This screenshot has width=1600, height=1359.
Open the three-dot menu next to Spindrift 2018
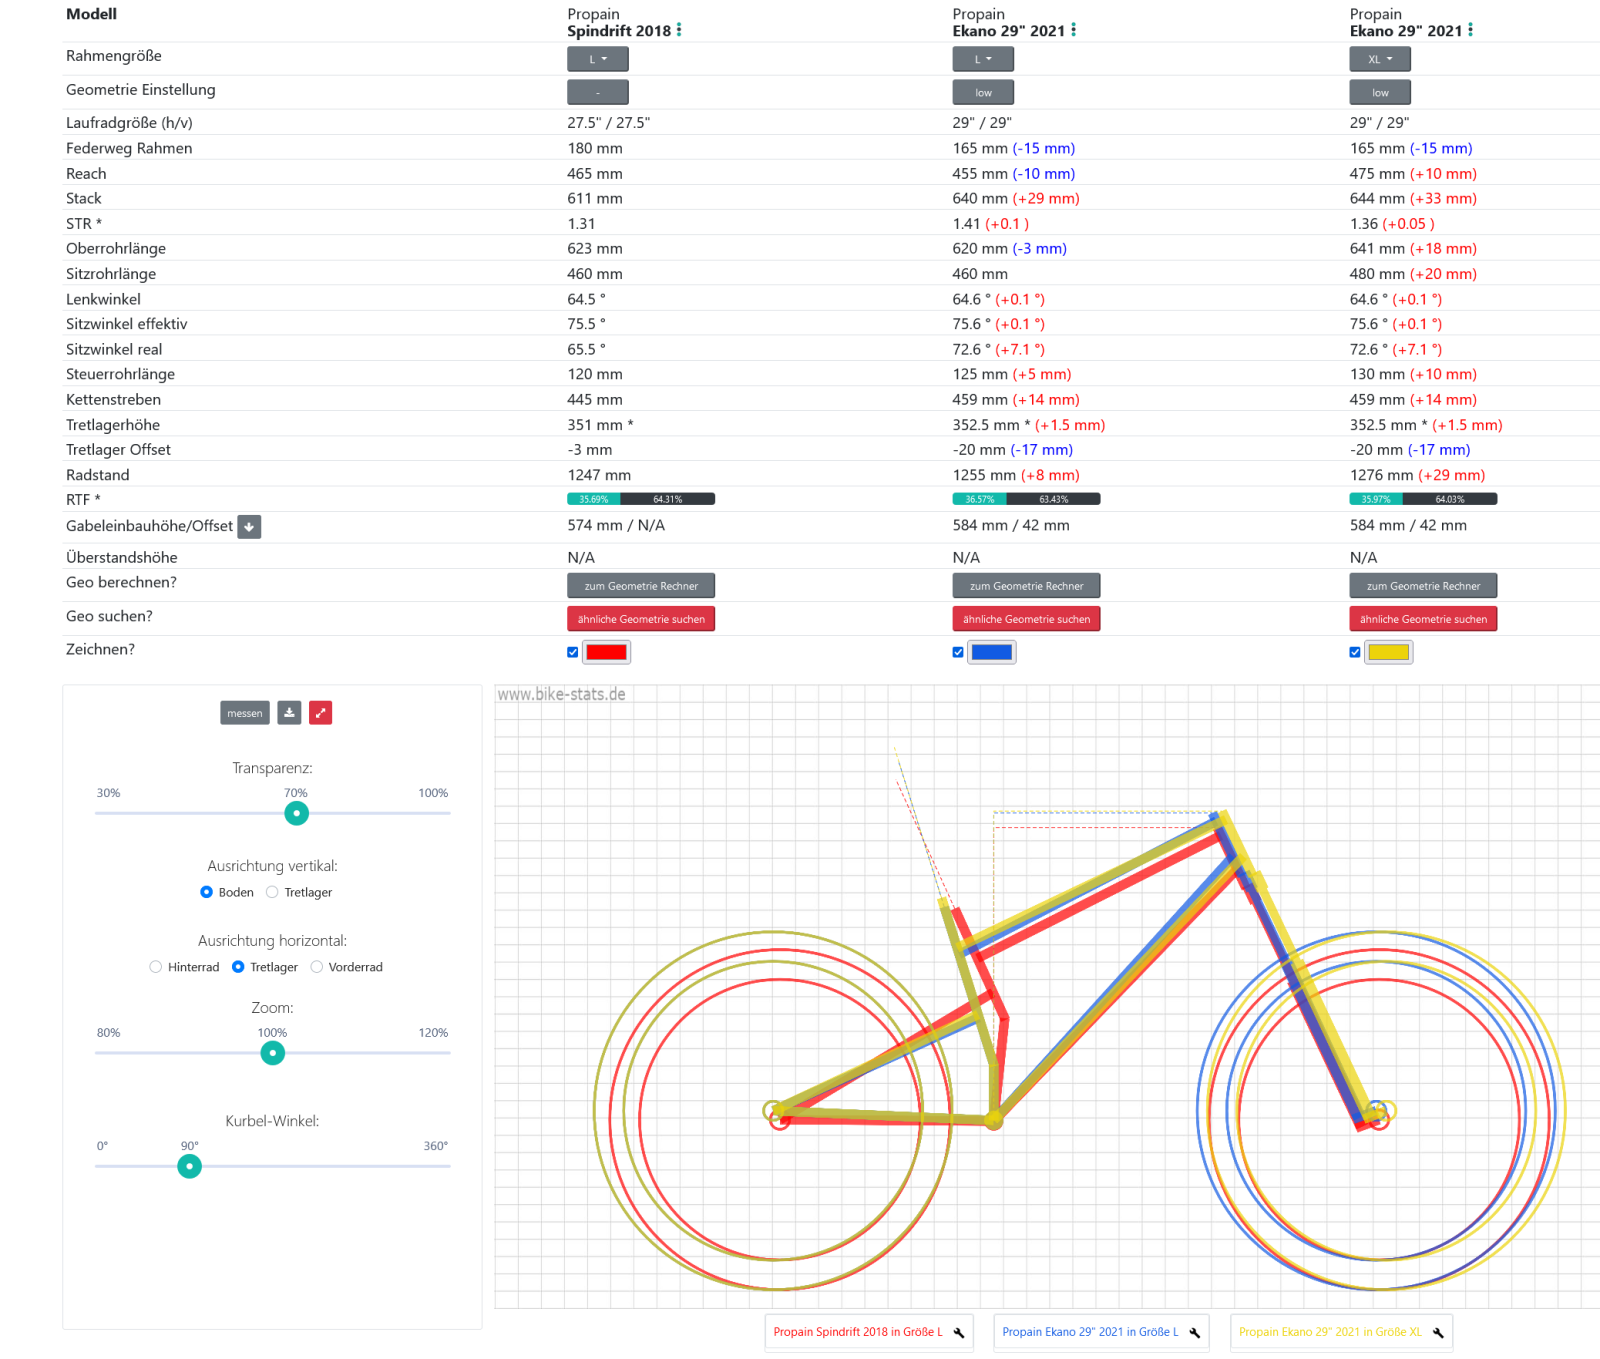tap(679, 30)
